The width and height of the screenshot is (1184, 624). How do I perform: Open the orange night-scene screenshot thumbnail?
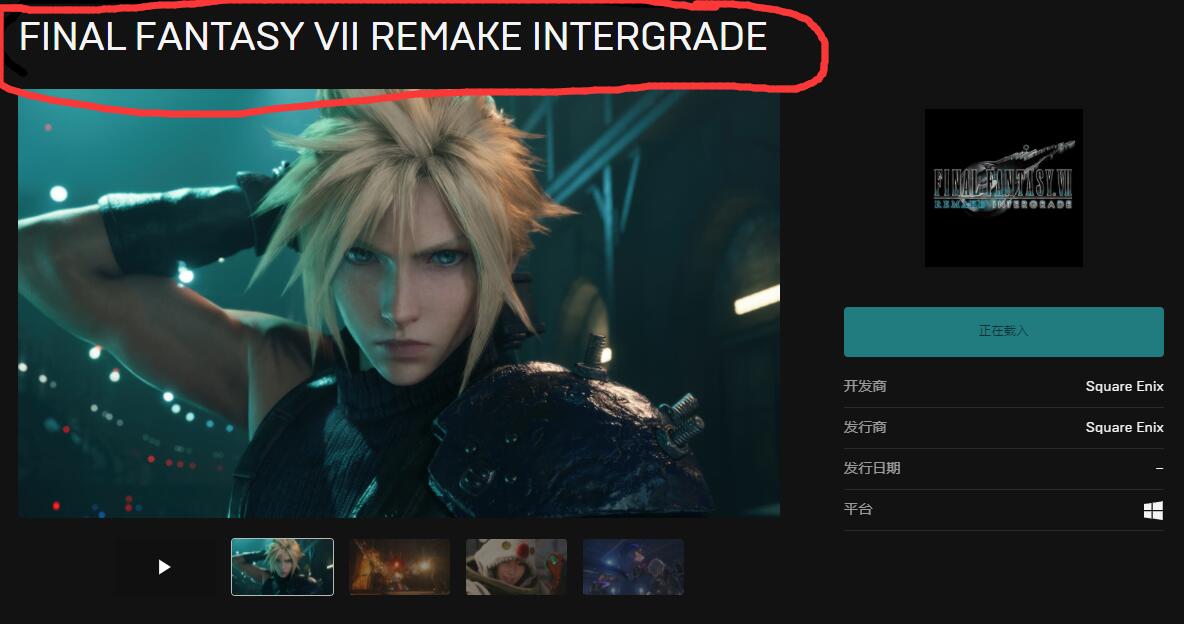(x=399, y=567)
